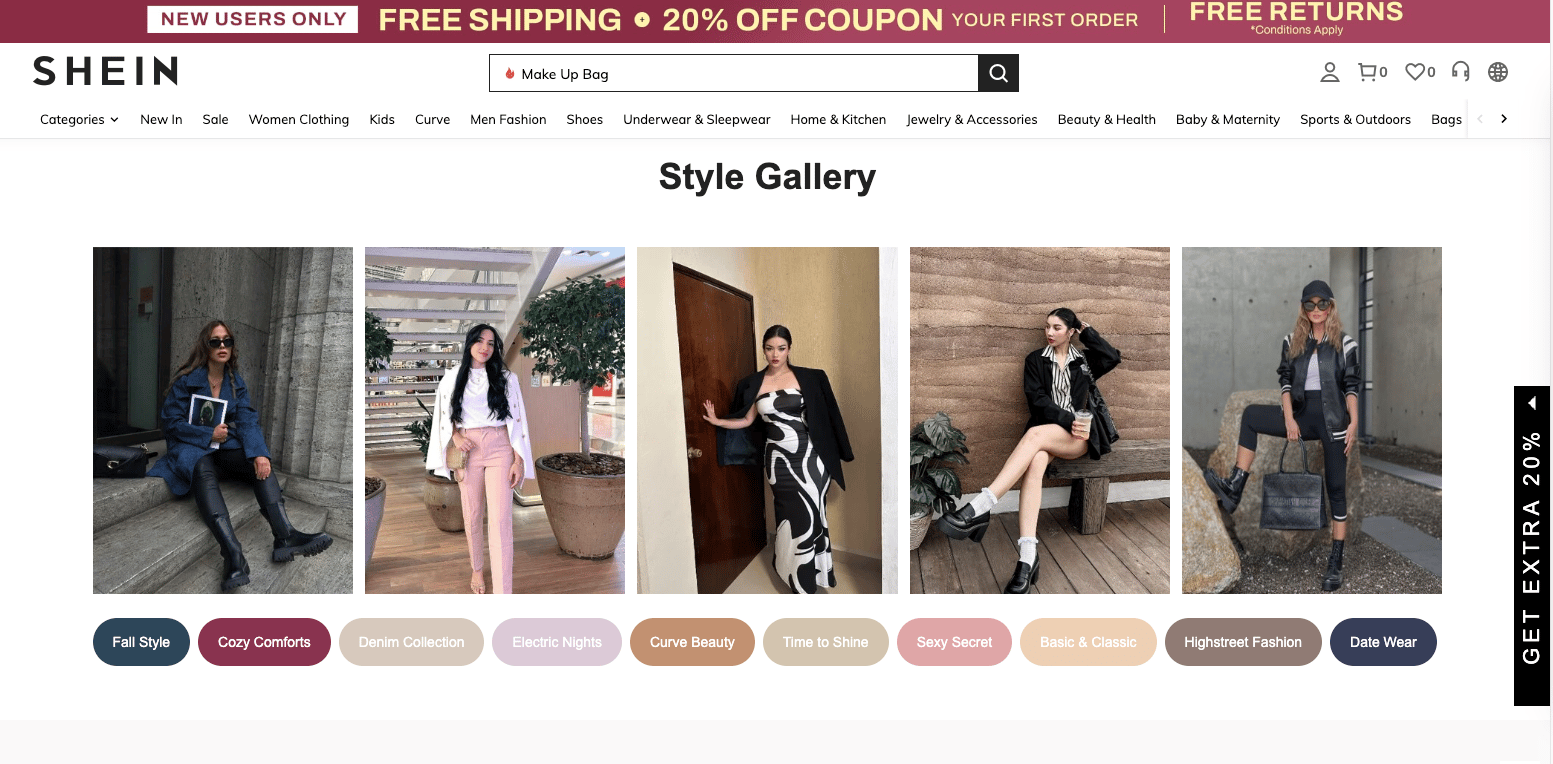Open the black and white dress photo
The height and width of the screenshot is (764, 1553).
[x=767, y=420]
